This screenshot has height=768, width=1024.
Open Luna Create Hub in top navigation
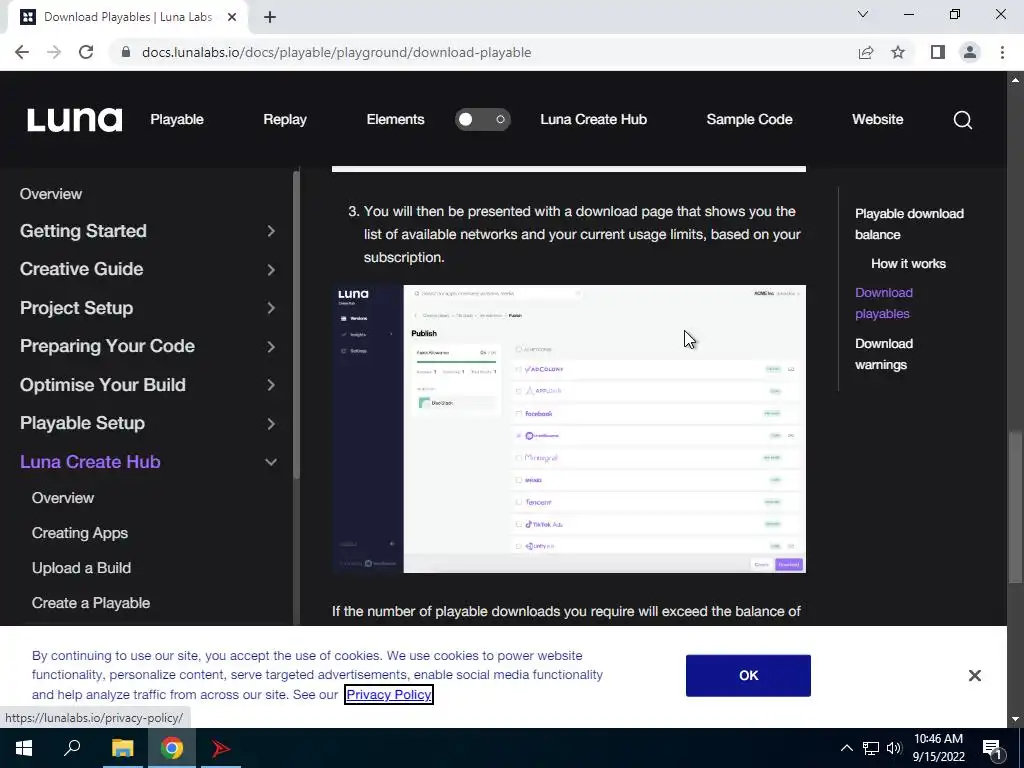click(x=594, y=120)
